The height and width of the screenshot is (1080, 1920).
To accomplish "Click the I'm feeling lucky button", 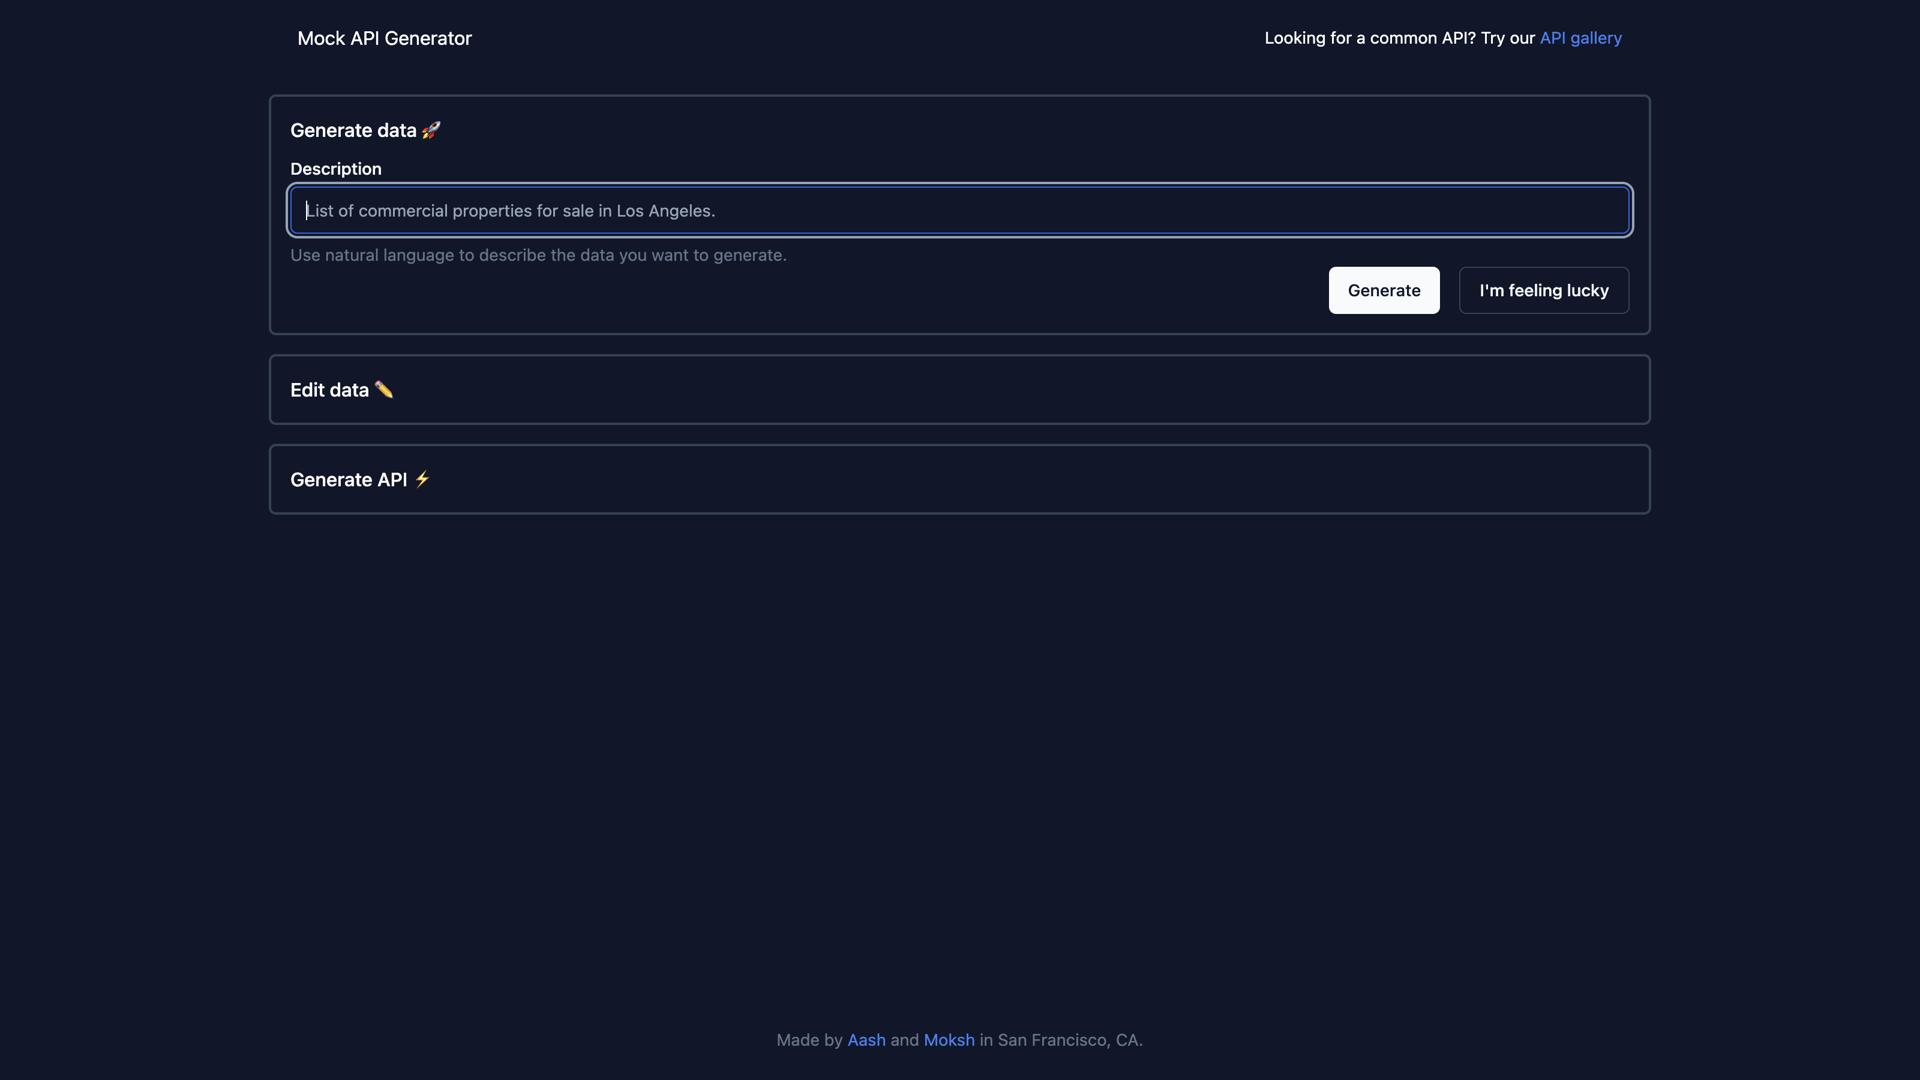I will point(1543,290).
